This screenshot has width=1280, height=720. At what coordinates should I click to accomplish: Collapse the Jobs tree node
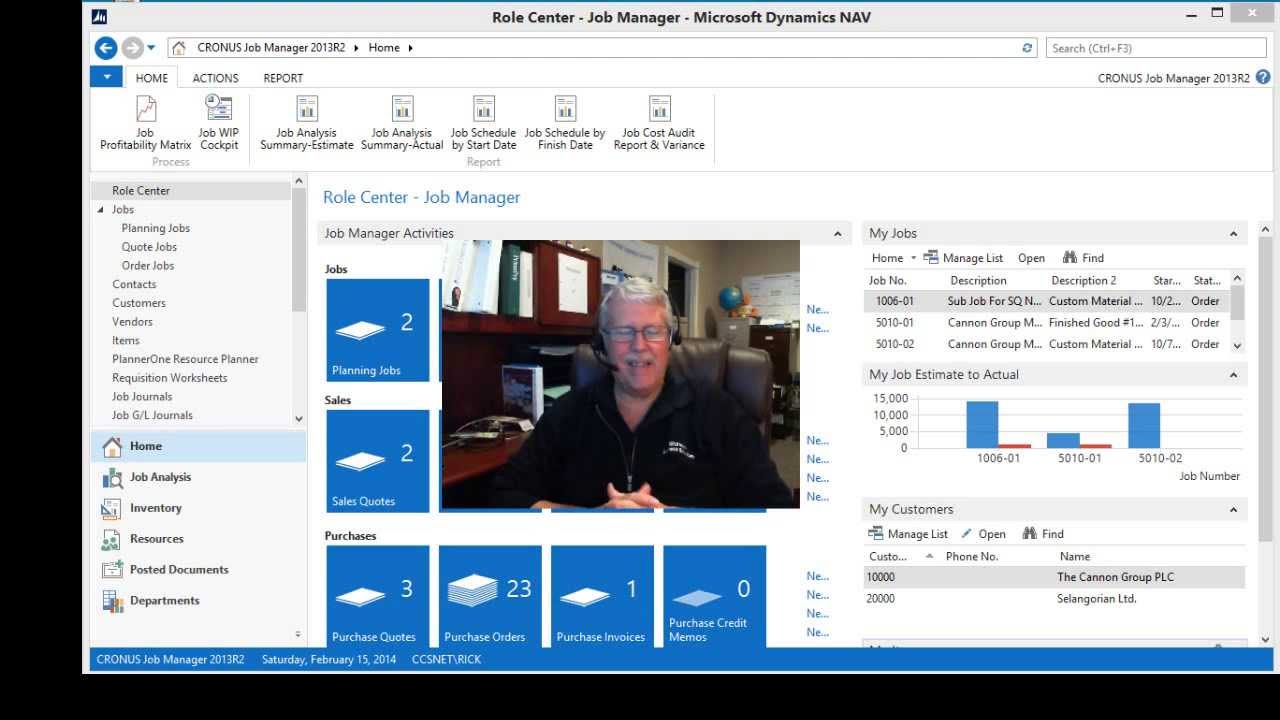click(100, 210)
